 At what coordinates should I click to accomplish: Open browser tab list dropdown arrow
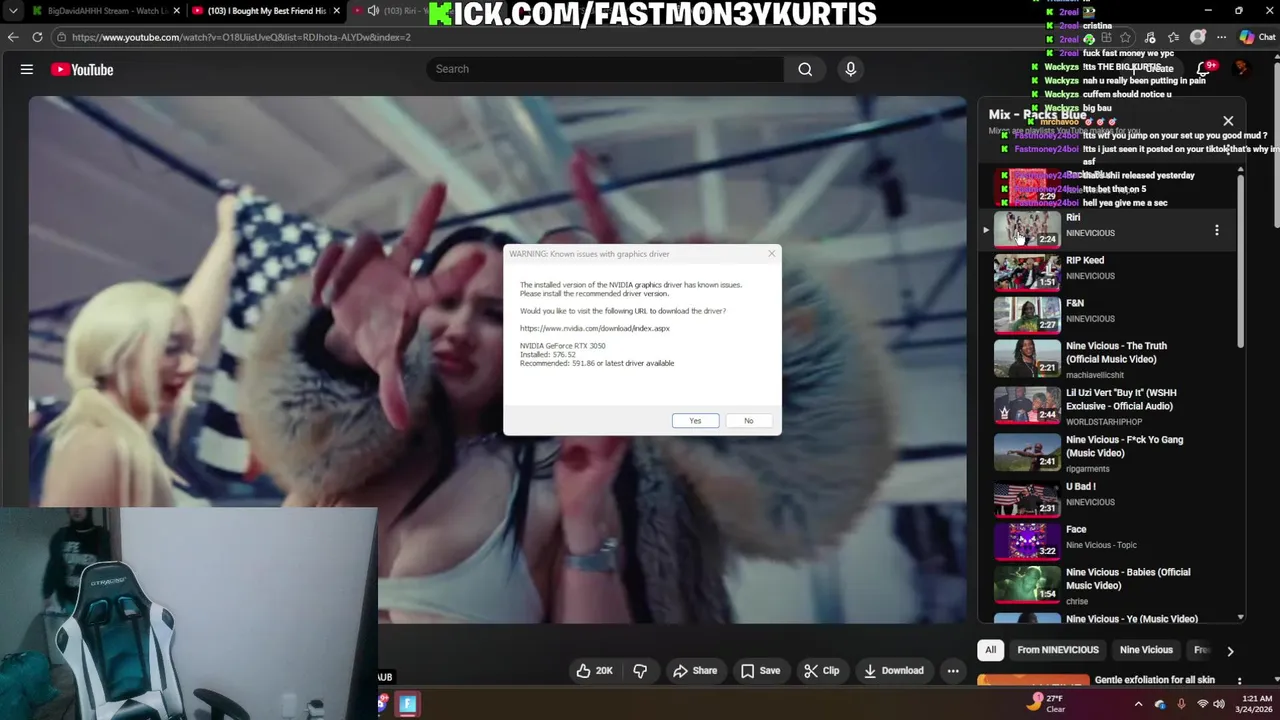(12, 11)
